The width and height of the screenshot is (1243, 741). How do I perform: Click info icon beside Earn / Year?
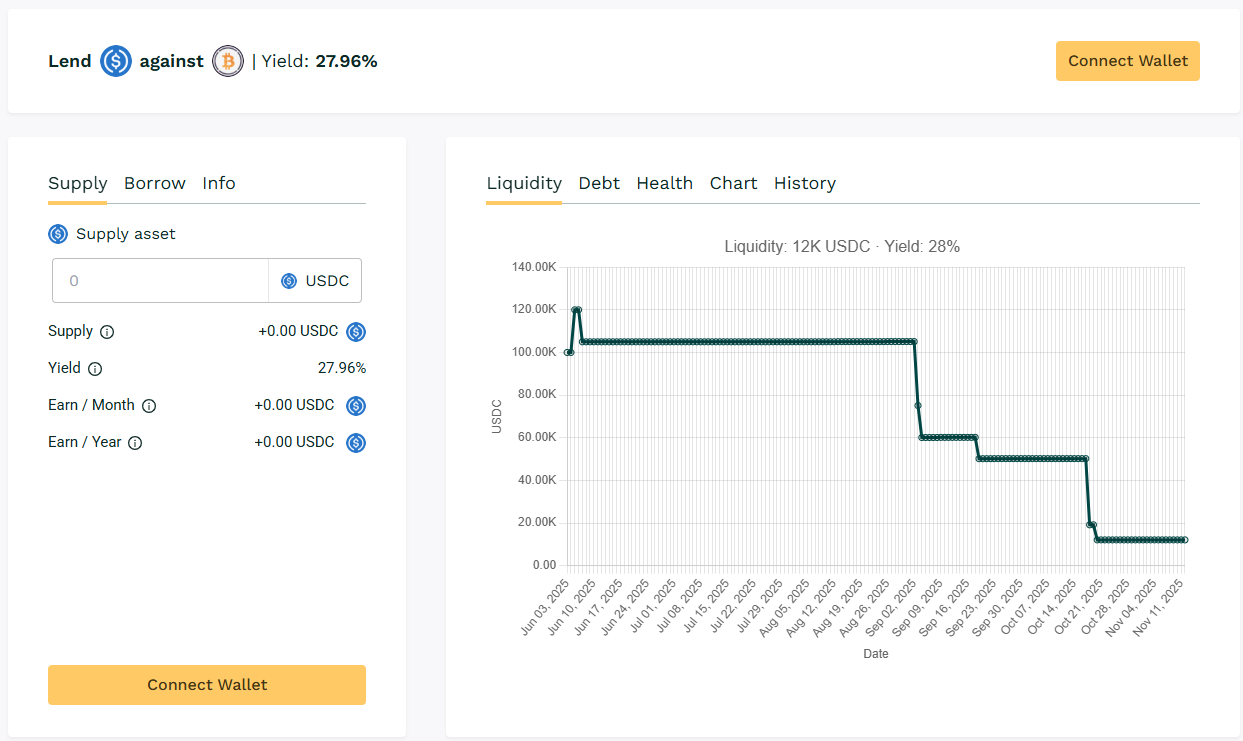pos(135,443)
